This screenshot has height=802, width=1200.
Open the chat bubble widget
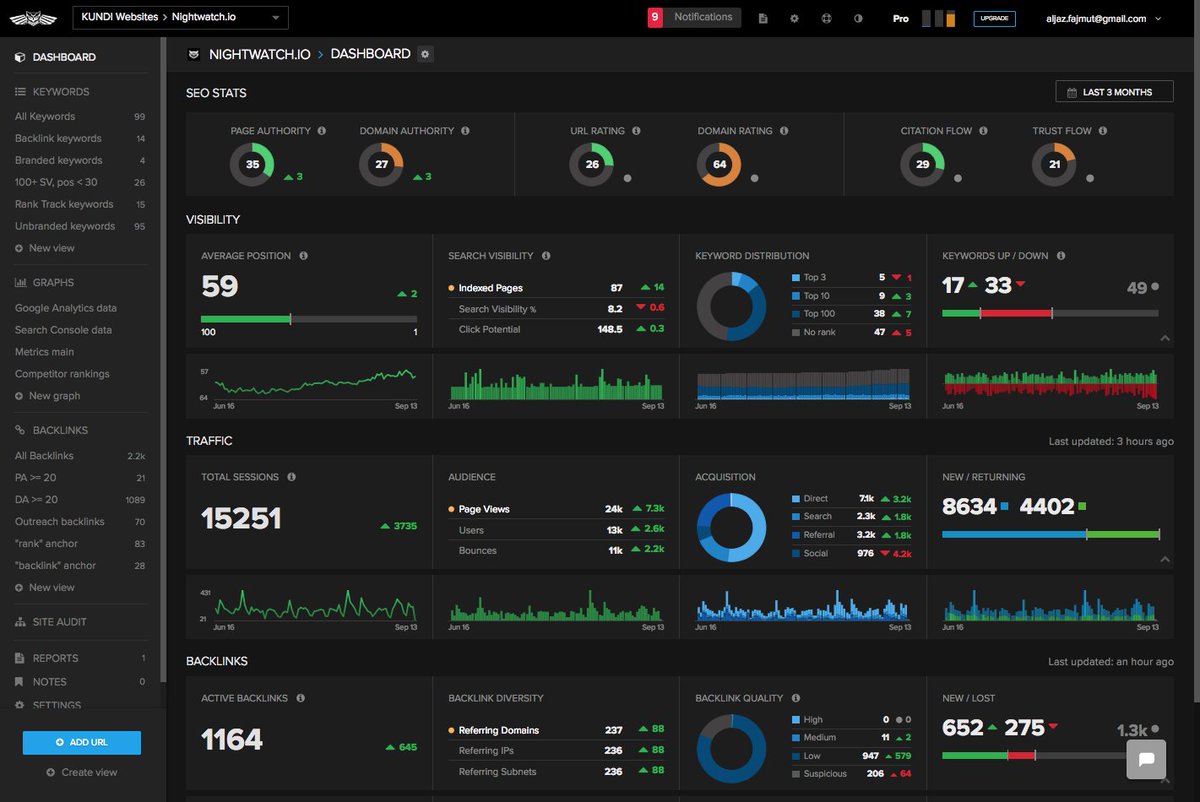coord(1146,759)
